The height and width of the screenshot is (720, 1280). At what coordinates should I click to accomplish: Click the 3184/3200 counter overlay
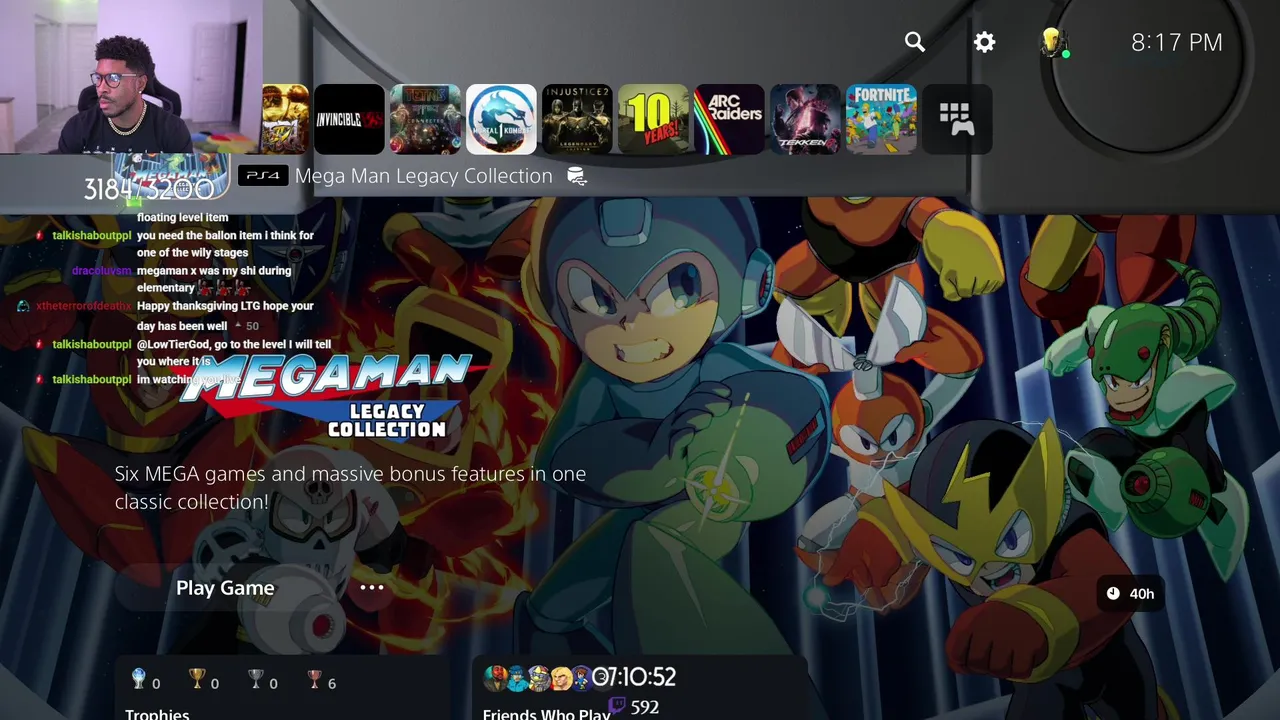coord(148,189)
